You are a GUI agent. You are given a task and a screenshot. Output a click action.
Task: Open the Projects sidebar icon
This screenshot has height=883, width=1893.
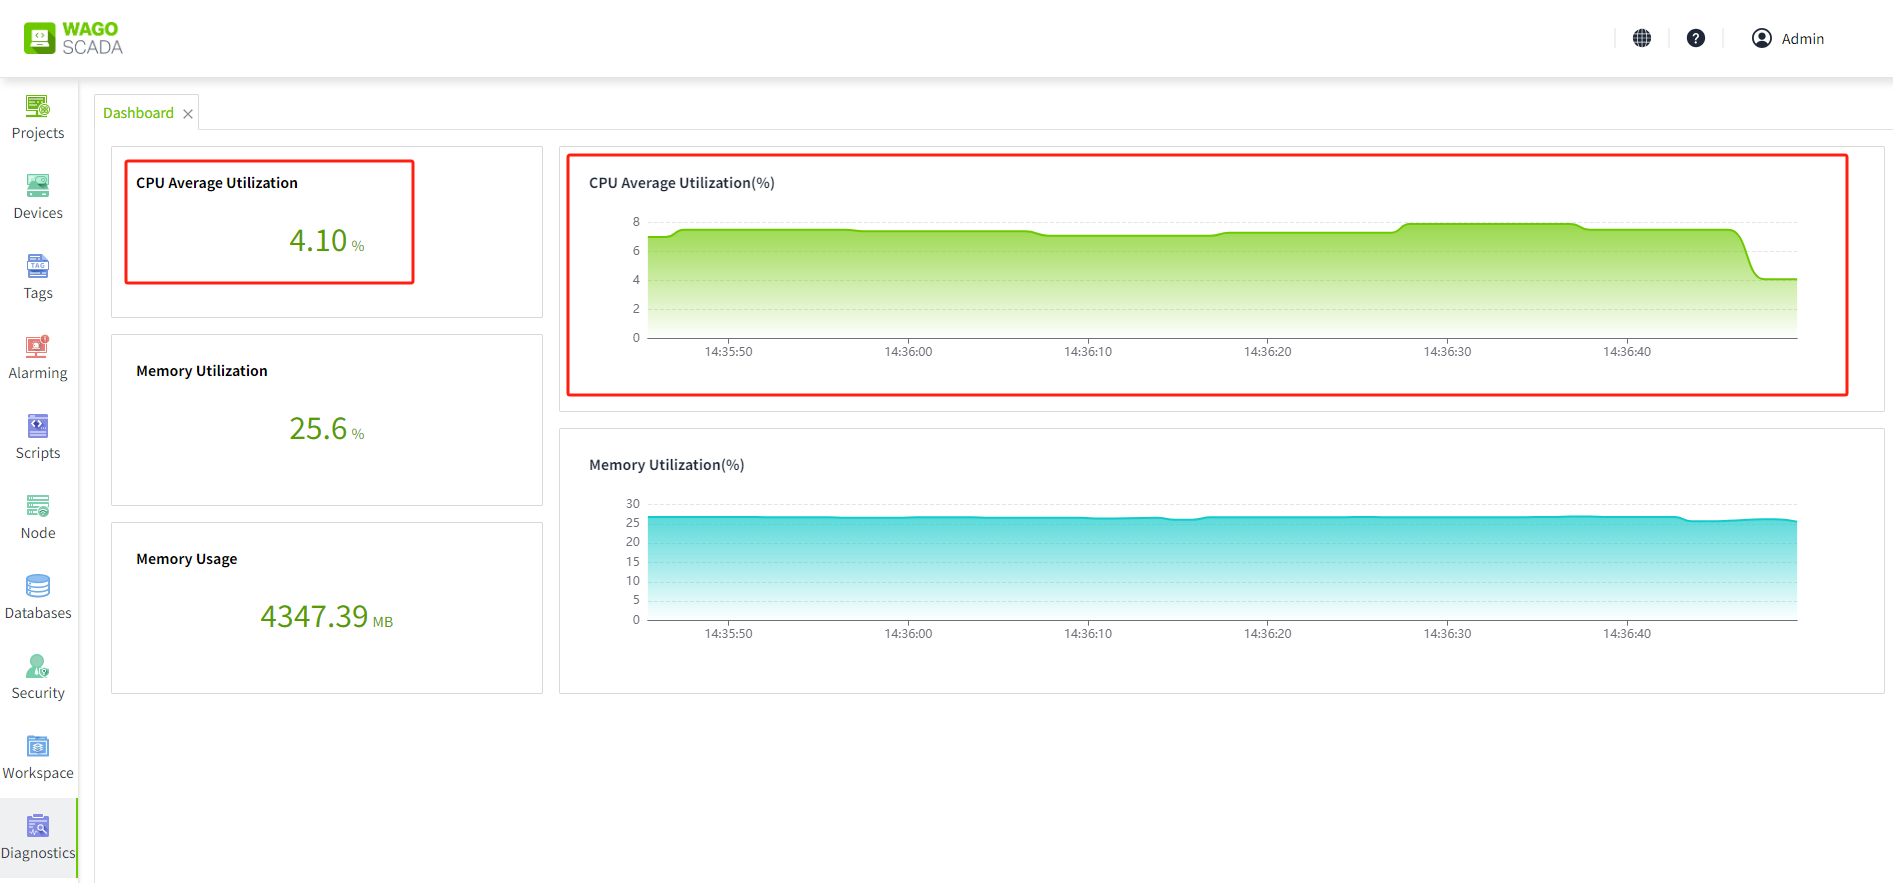[38, 117]
